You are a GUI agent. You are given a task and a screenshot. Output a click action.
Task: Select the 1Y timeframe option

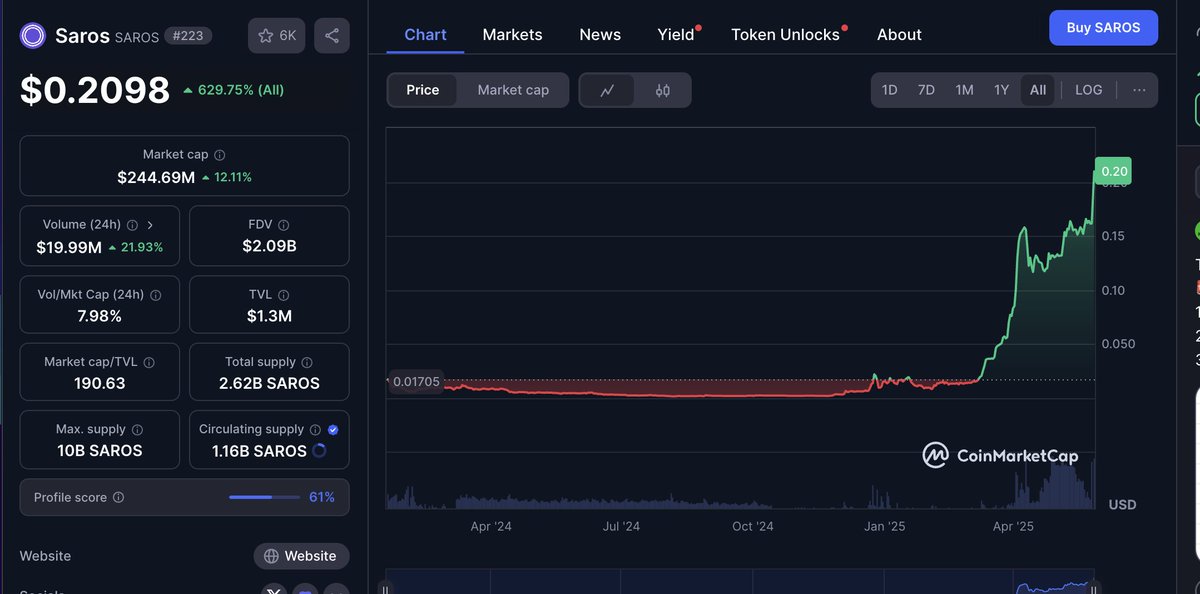coord(1001,89)
